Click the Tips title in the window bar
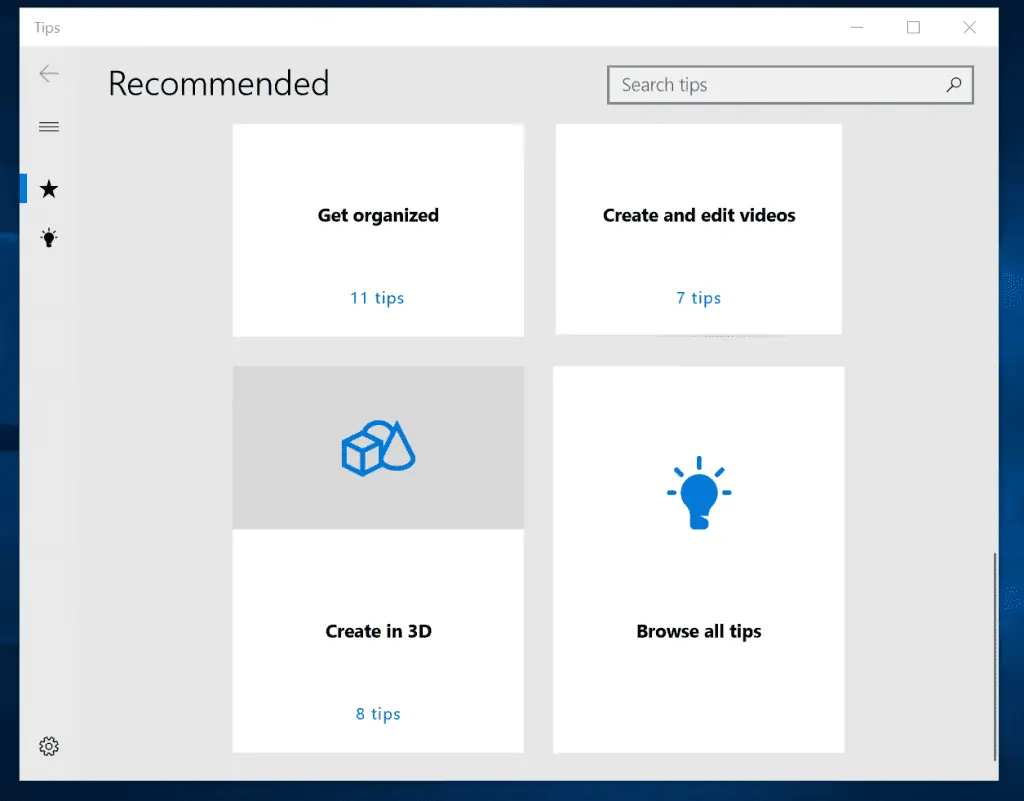The width and height of the screenshot is (1024, 801). coord(46,27)
